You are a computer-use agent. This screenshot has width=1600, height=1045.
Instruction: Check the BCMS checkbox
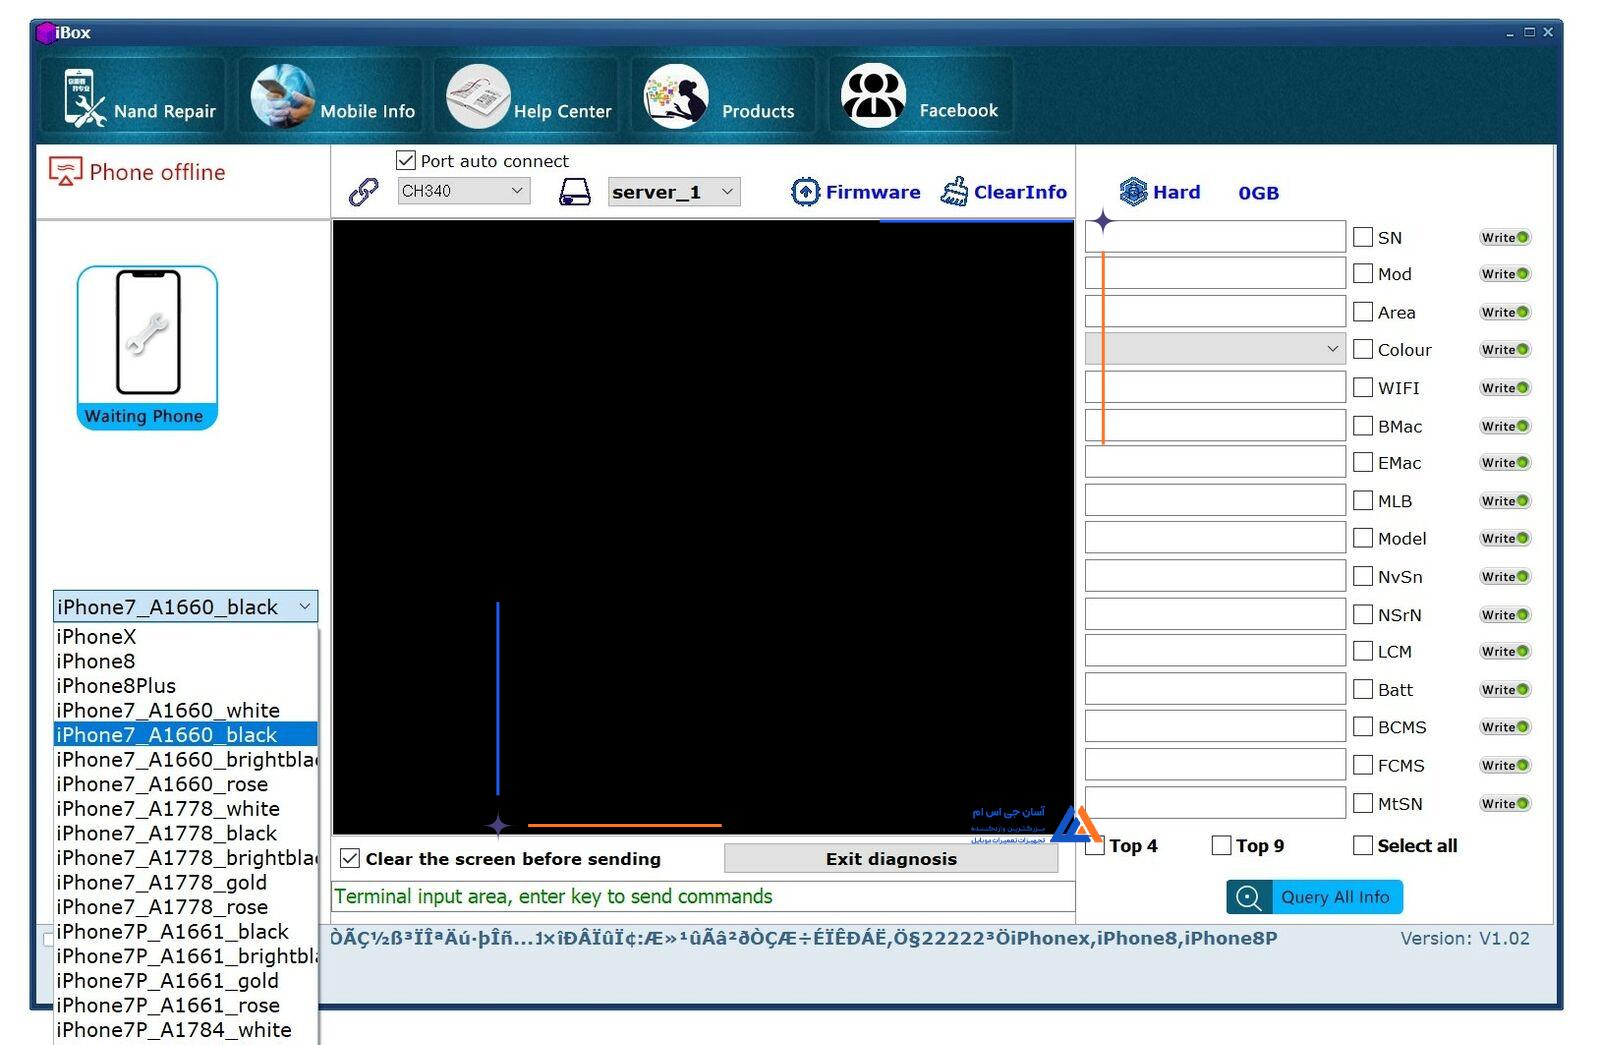coord(1363,727)
